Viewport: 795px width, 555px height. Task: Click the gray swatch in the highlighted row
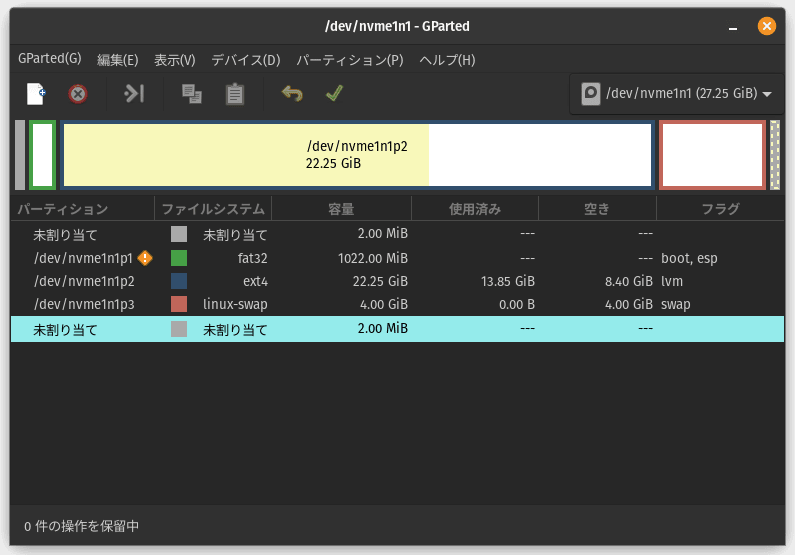[x=179, y=329]
